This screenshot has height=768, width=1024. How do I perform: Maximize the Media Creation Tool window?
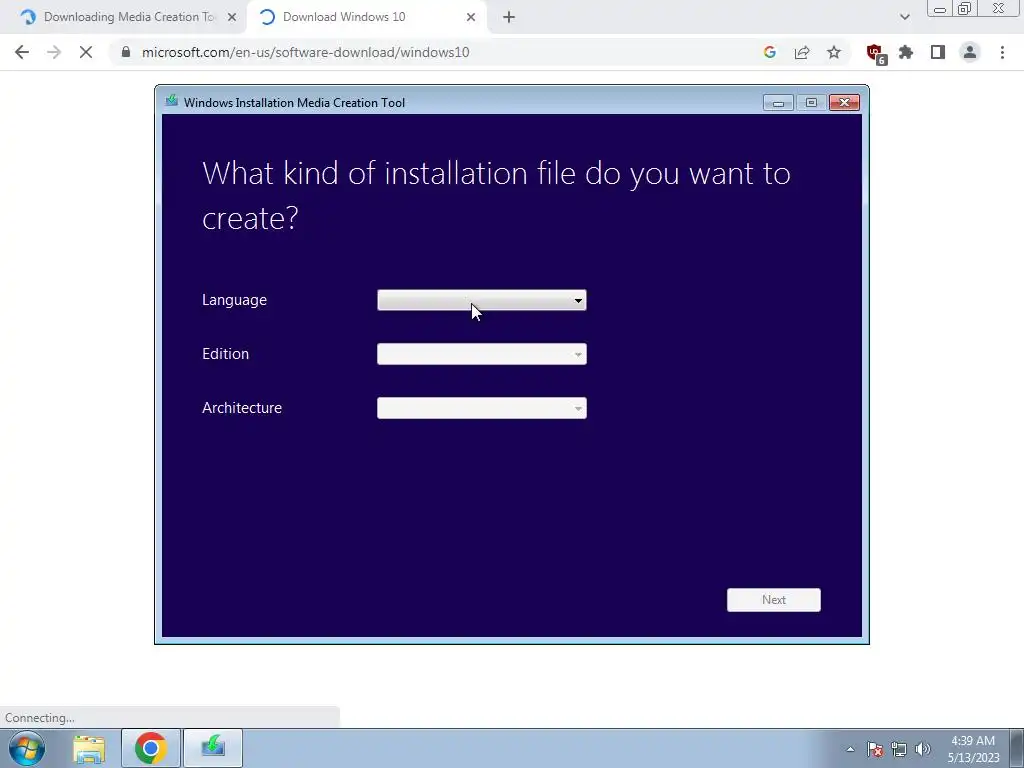click(811, 103)
